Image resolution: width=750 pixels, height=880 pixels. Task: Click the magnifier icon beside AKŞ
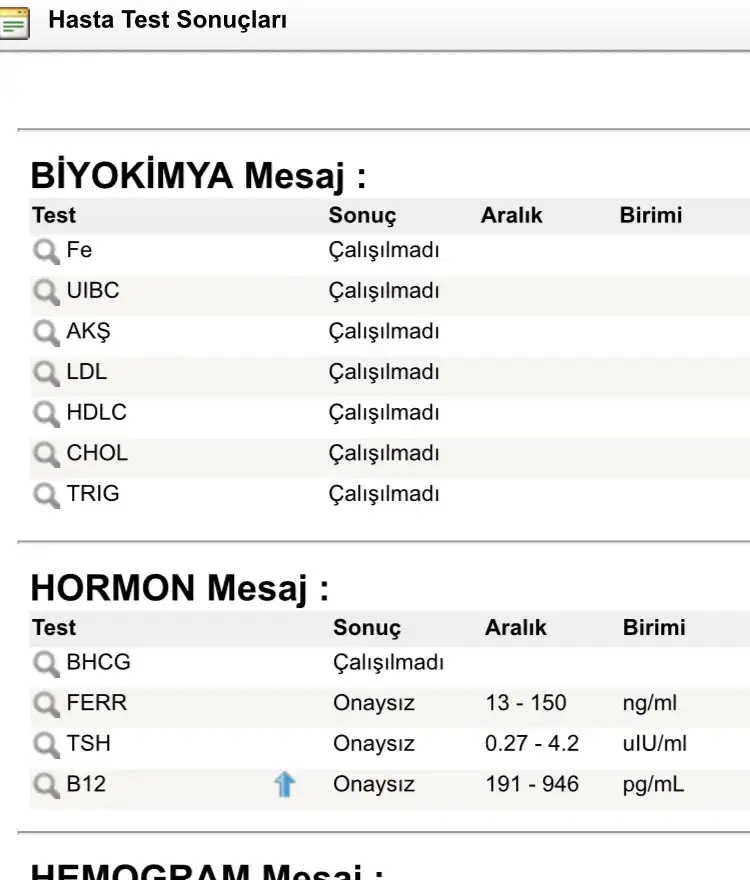pos(46,332)
